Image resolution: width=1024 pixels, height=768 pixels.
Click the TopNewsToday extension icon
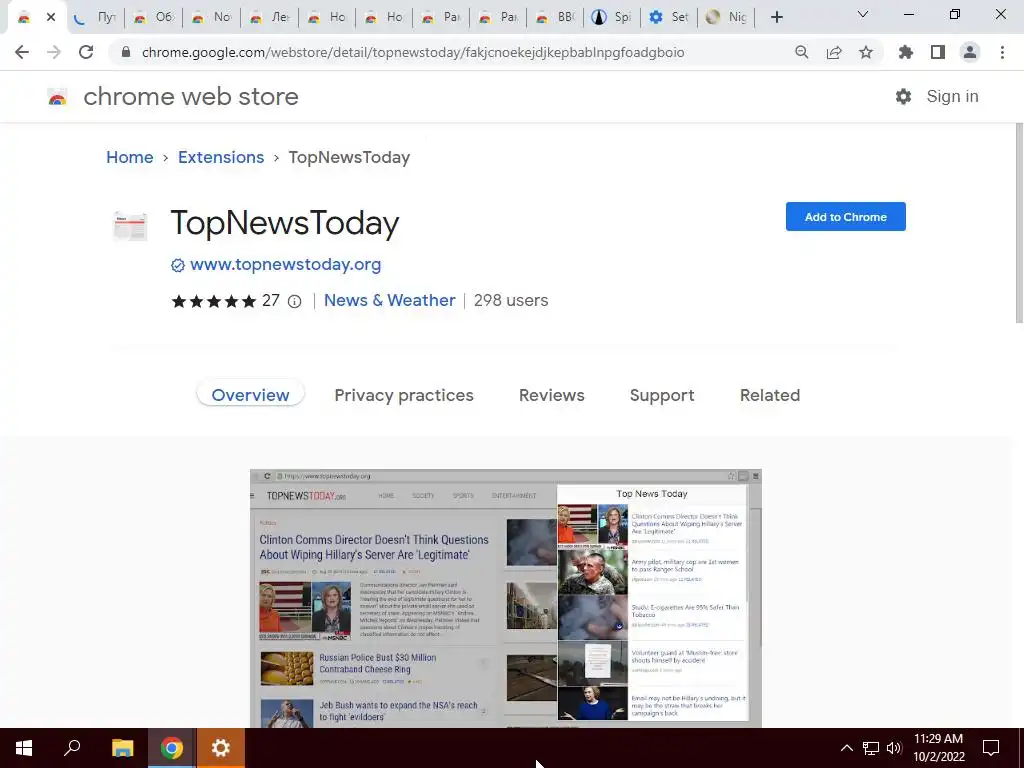pyautogui.click(x=130, y=226)
